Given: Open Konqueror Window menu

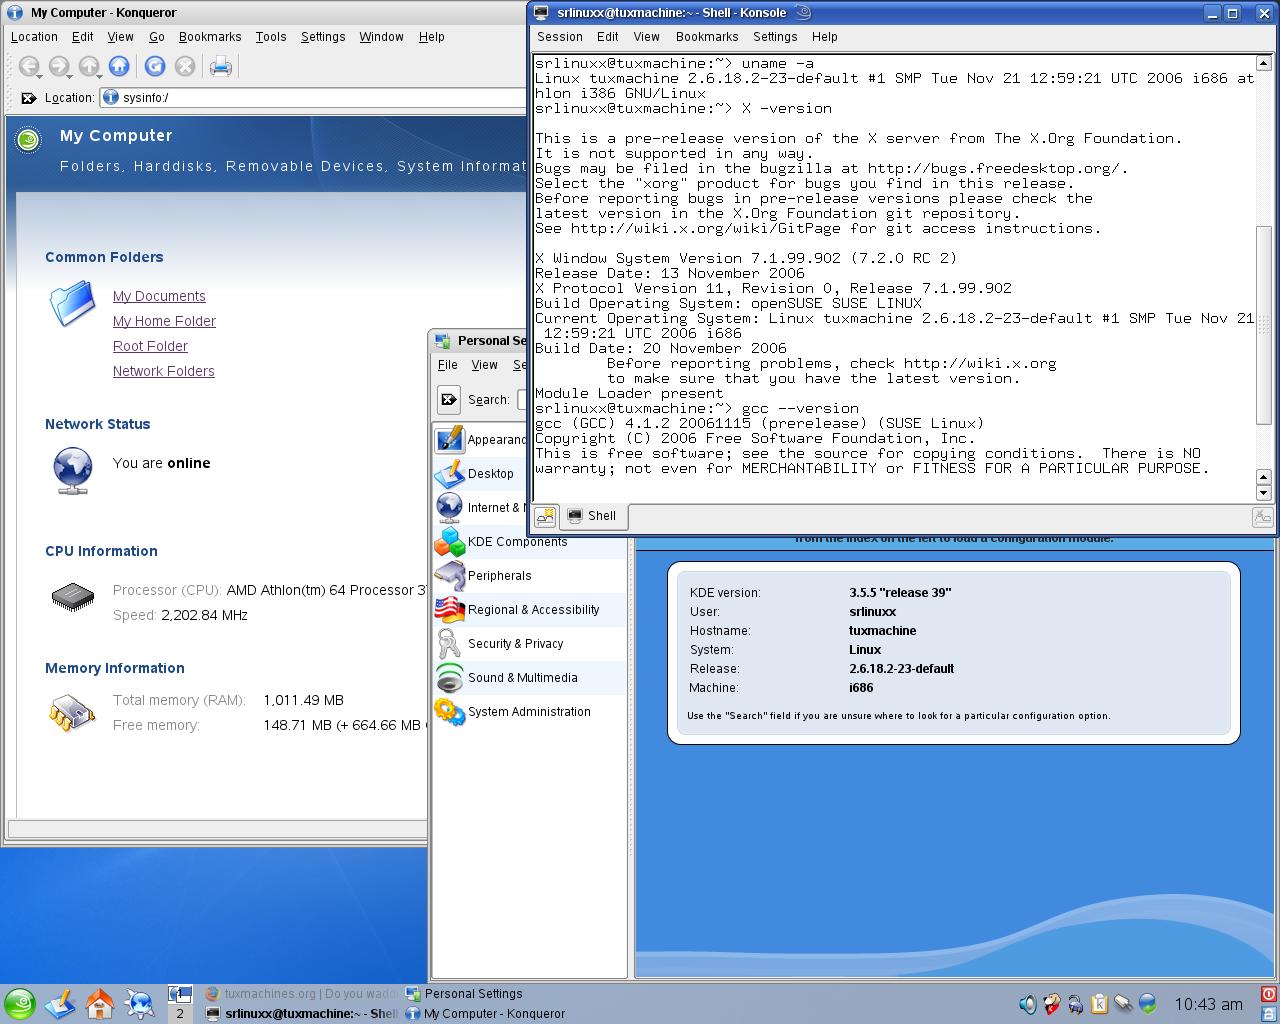Looking at the screenshot, I should 381,37.
